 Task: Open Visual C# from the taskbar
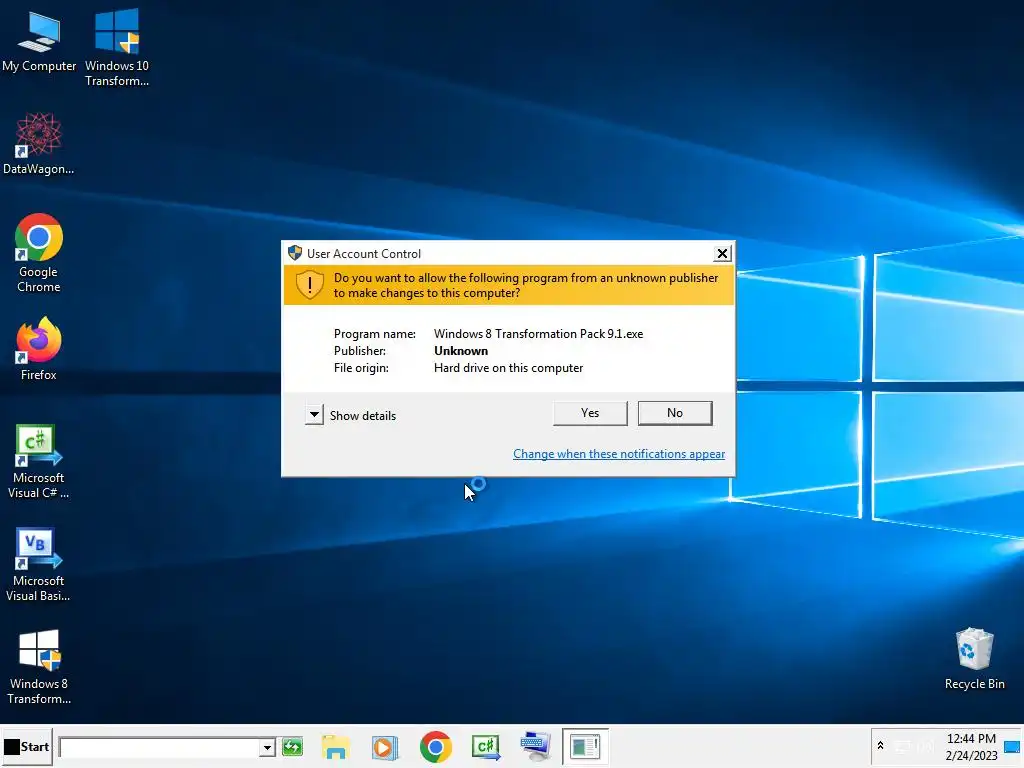coord(485,746)
